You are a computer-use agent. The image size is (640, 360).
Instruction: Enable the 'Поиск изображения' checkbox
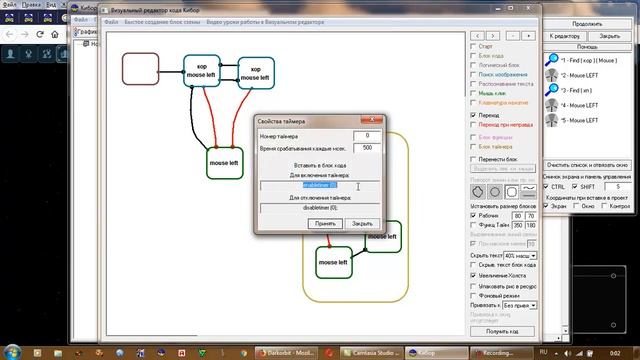coord(473,74)
